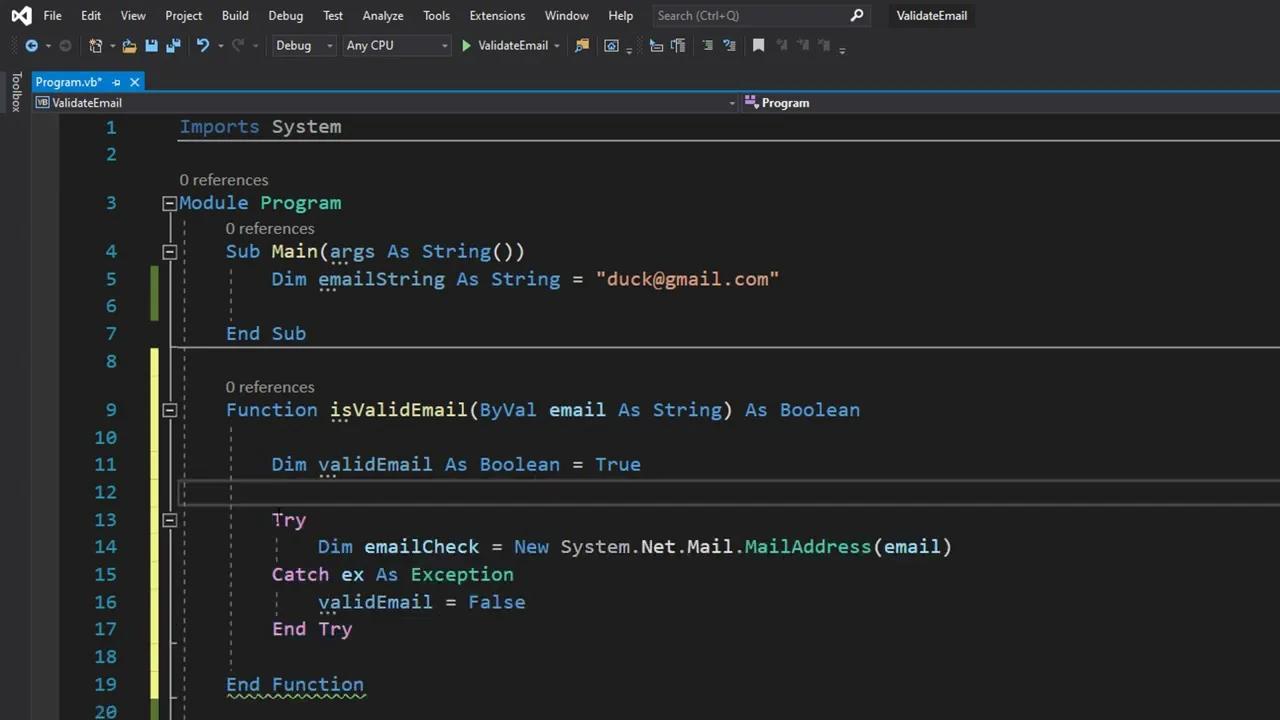
Task: Collapse the Module Program code block
Action: pyautogui.click(x=169, y=203)
